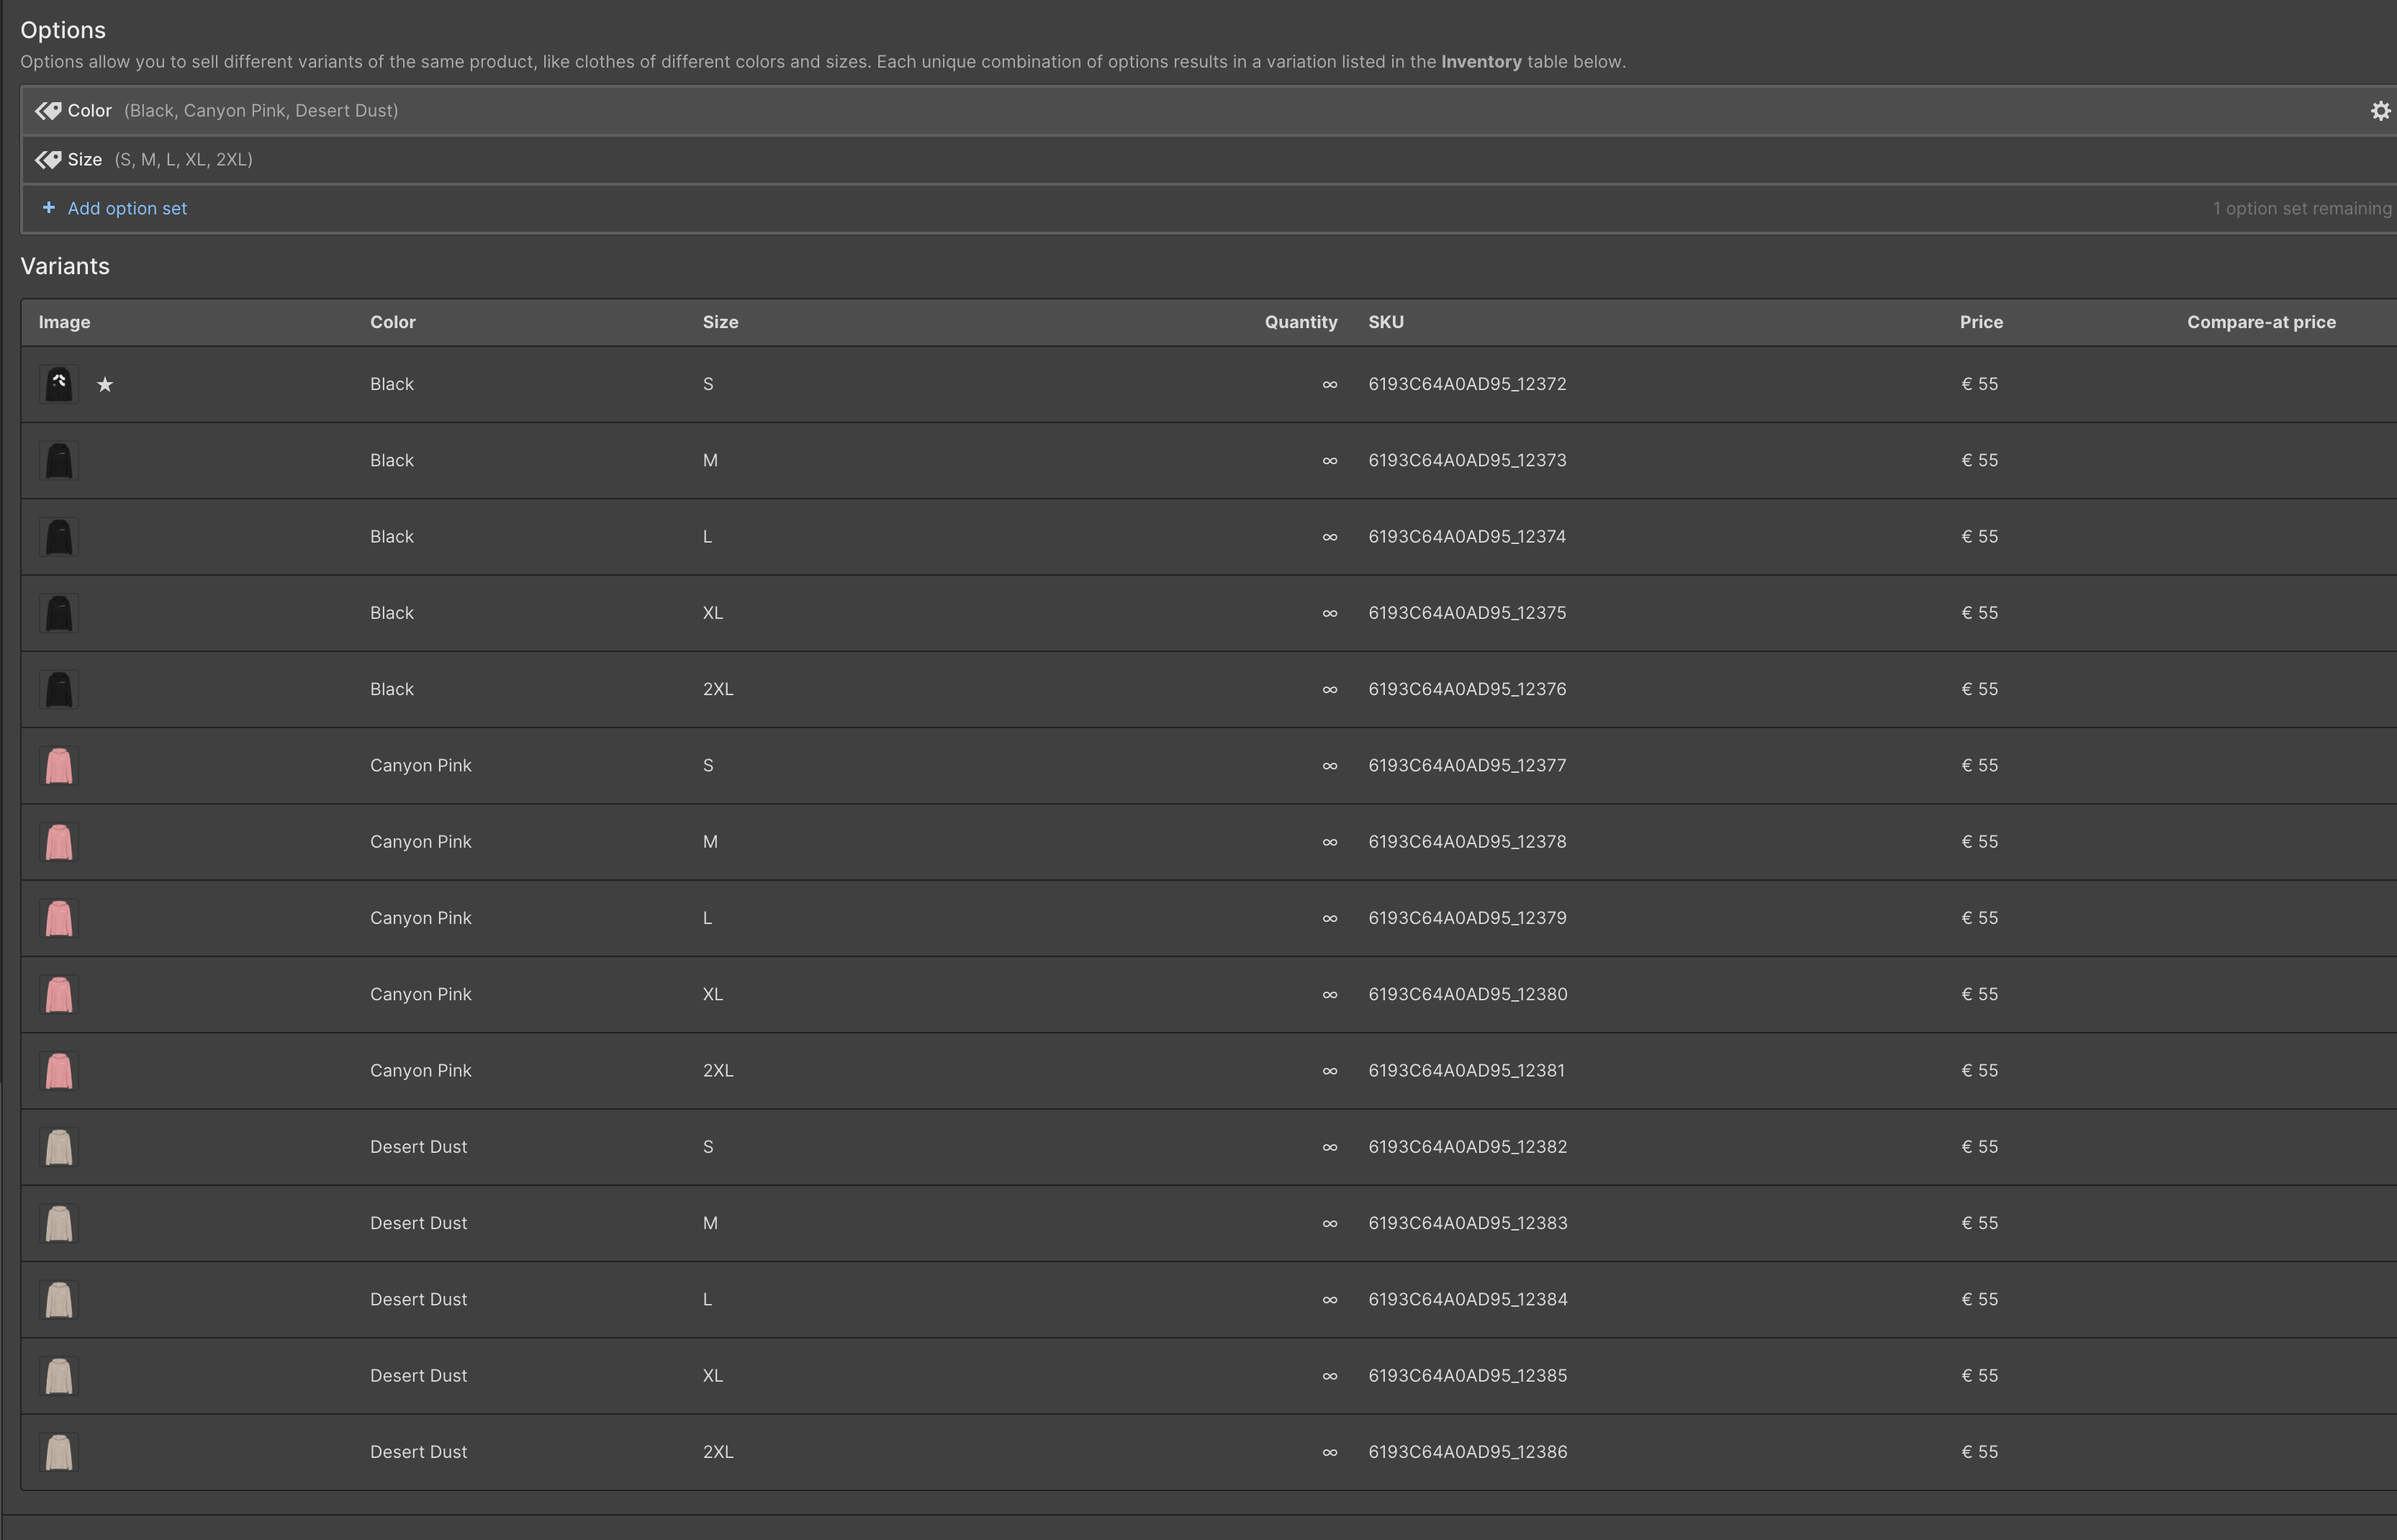Click the Price column header
The image size is (2397, 1540).
[1980, 322]
